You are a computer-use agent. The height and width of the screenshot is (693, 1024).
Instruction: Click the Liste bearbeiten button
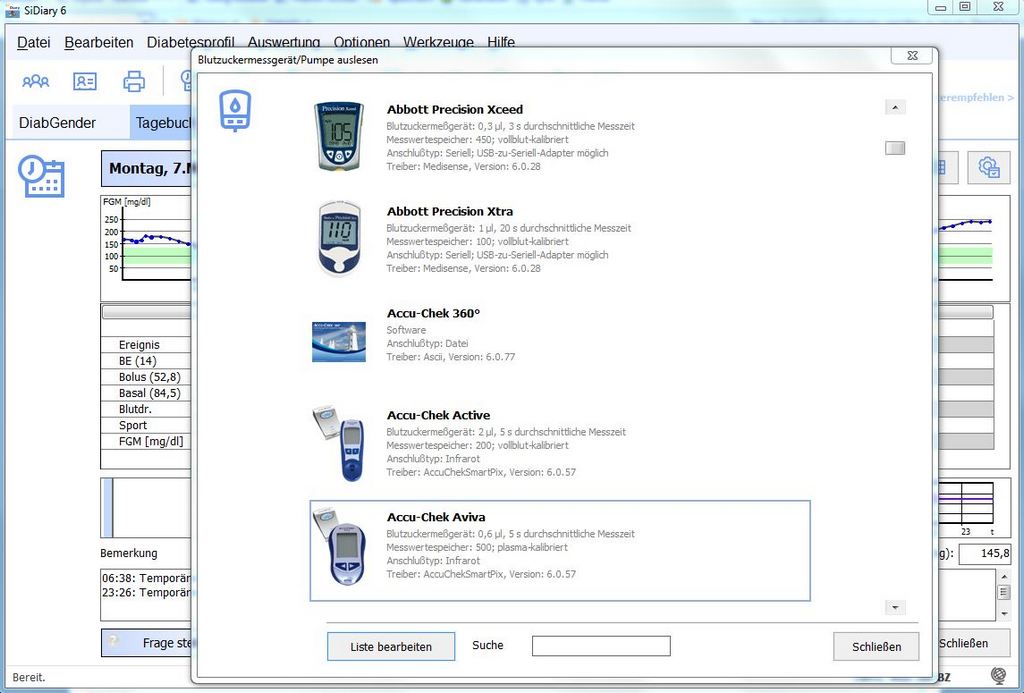pos(391,647)
